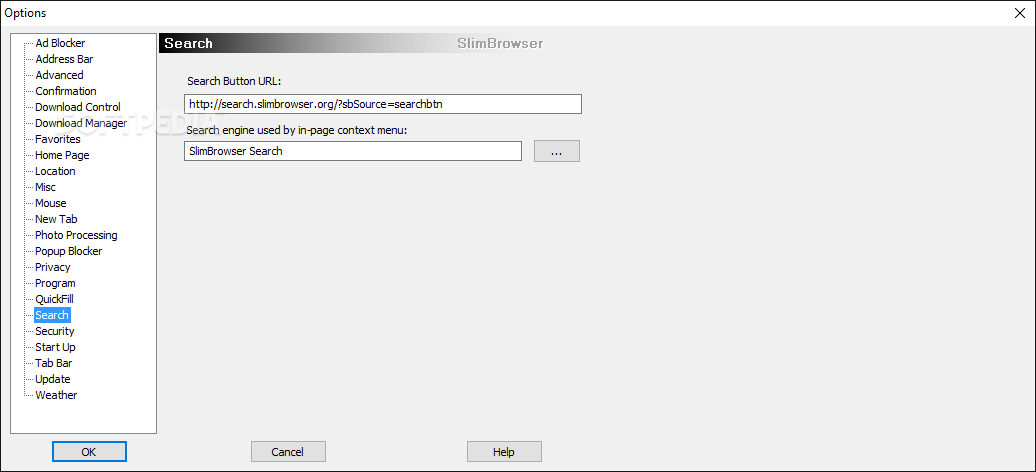Select QuickFill category

(x=54, y=299)
